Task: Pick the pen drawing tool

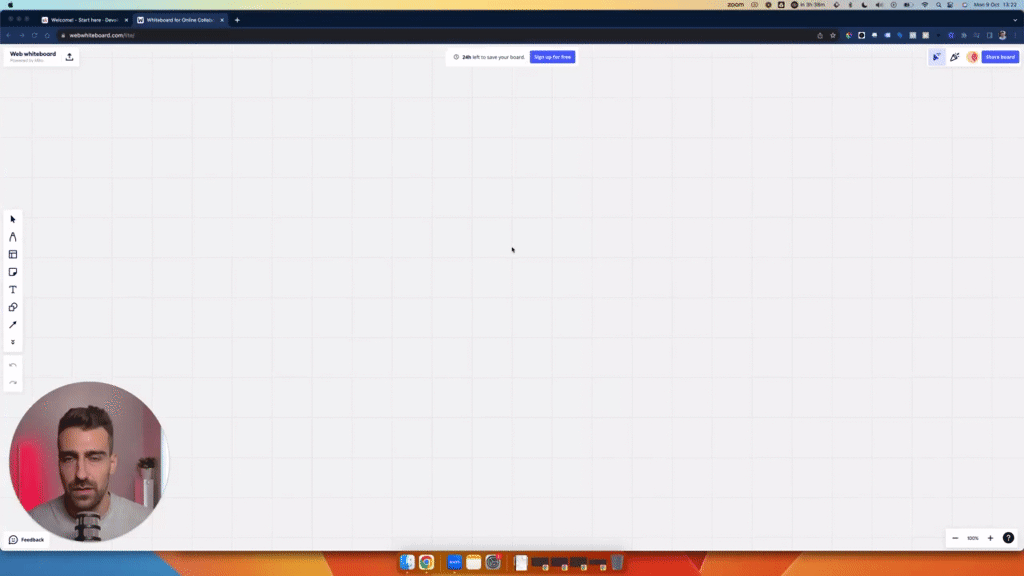Action: click(x=12, y=237)
